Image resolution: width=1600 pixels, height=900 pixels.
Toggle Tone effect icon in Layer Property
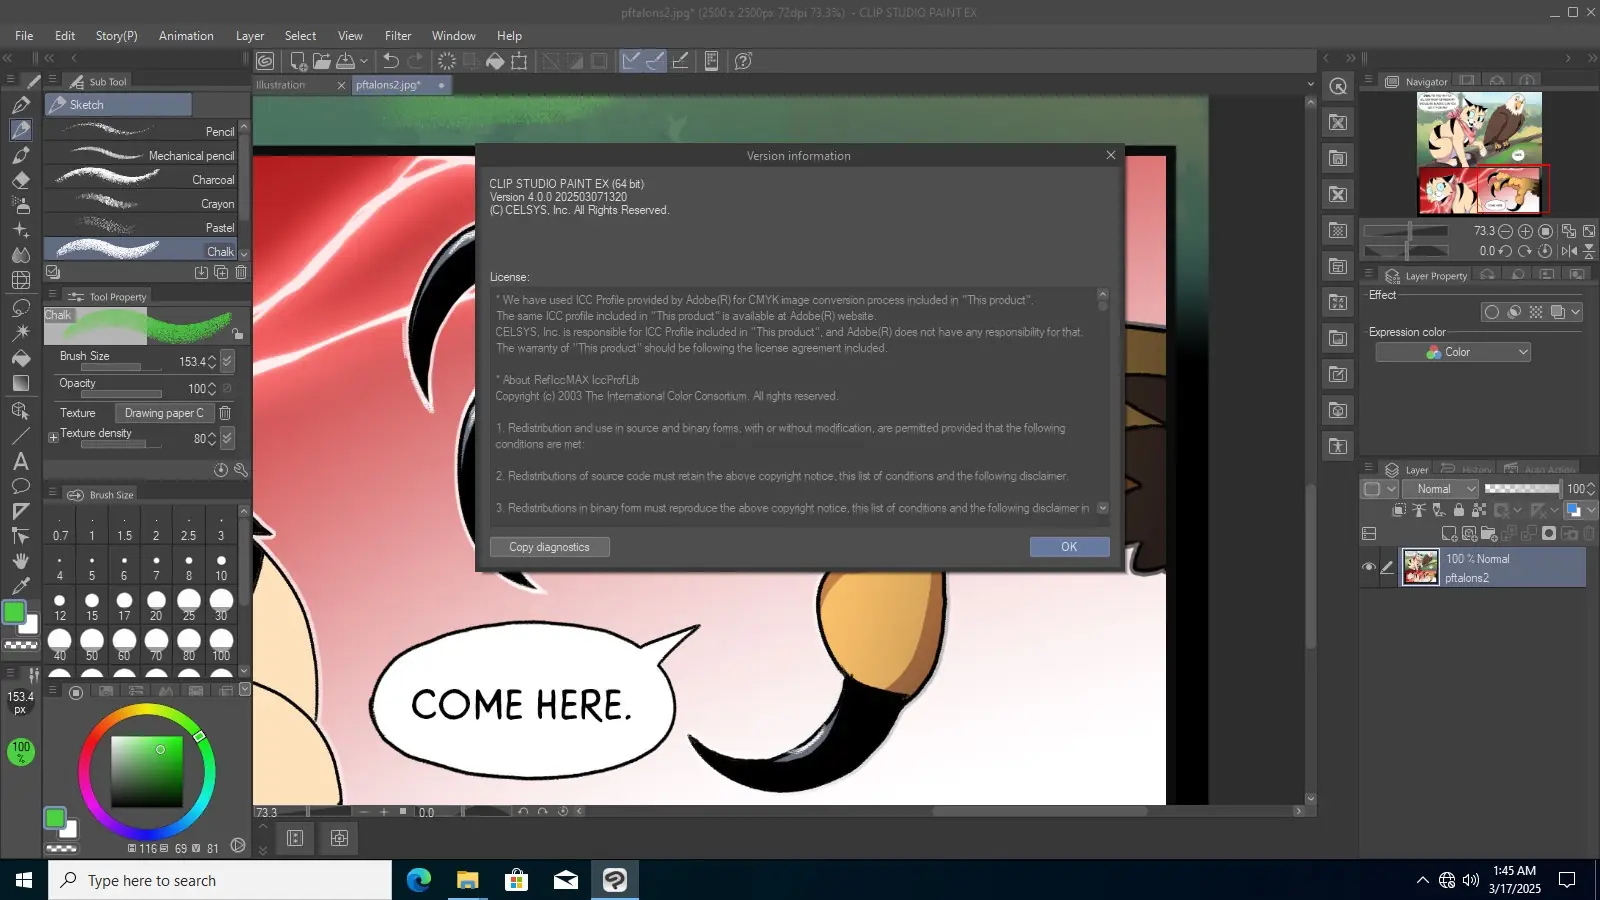coord(1536,312)
